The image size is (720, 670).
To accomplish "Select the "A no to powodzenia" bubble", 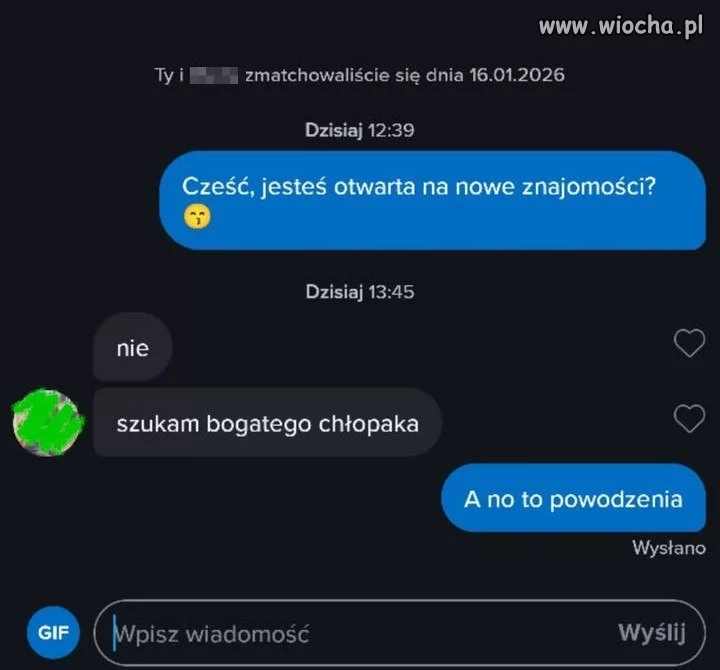I will pos(573,498).
